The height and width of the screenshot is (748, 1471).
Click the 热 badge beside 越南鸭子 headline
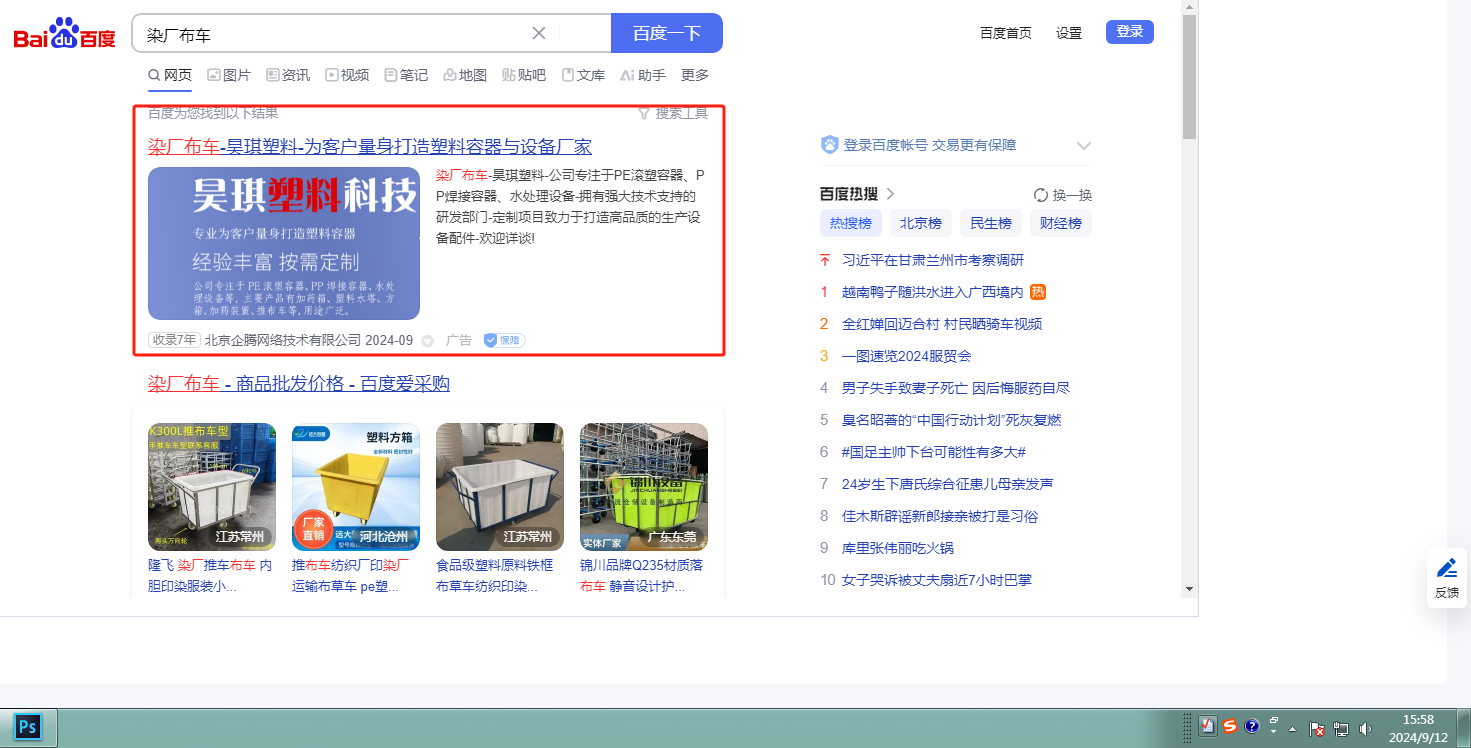point(1038,292)
